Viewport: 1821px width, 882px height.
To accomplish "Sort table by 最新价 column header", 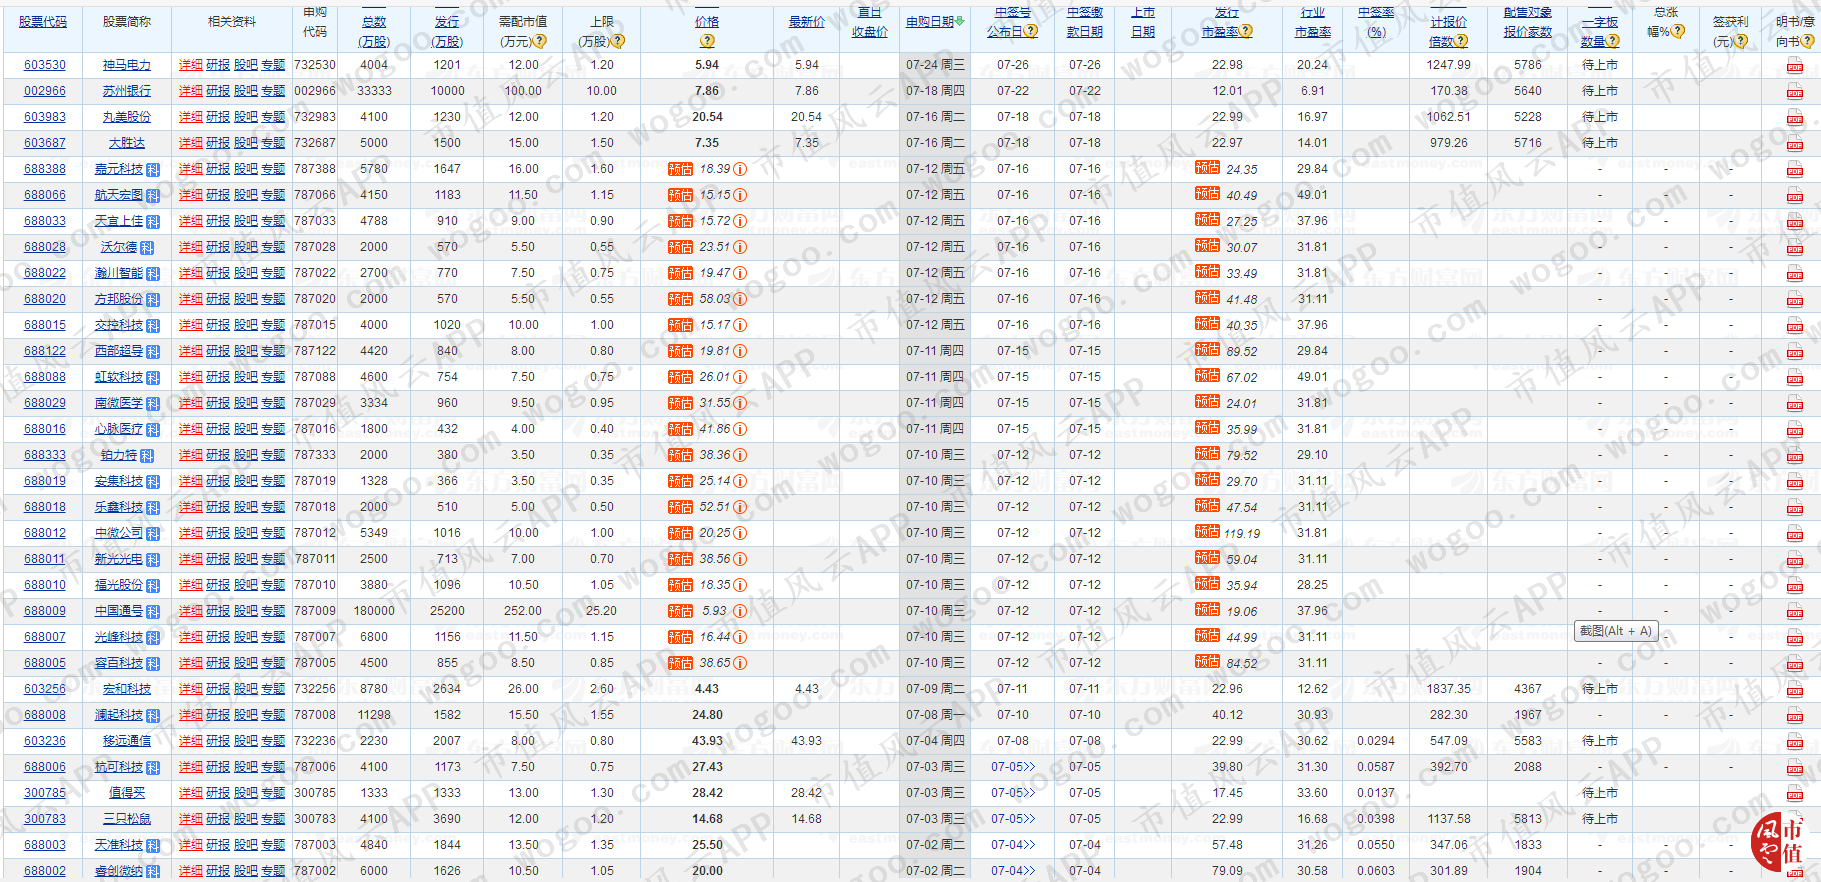I will pos(806,21).
